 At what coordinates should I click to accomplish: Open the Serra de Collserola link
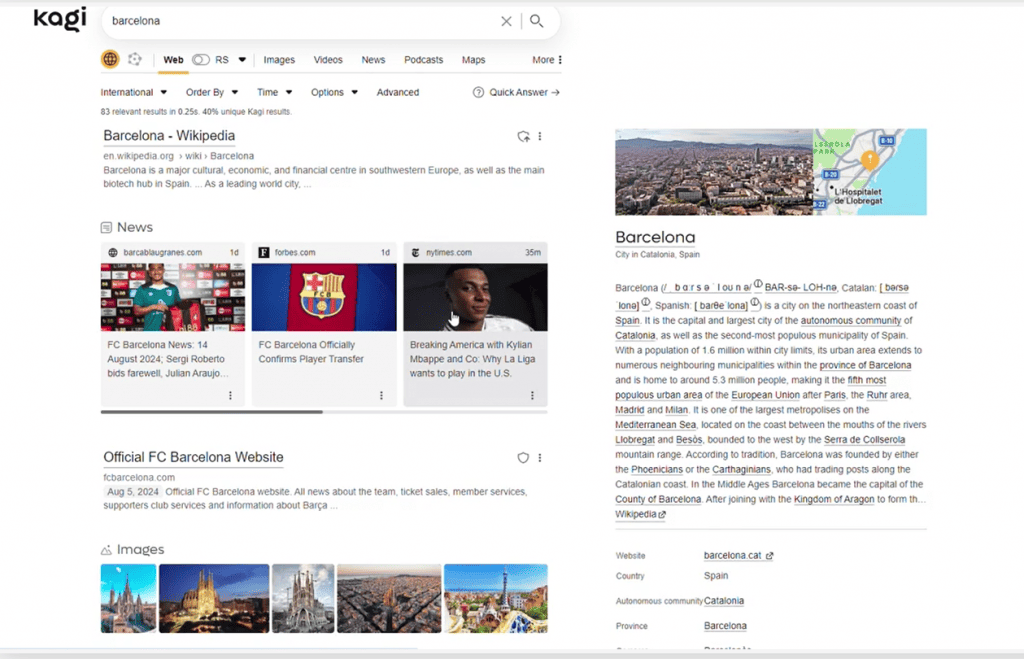pos(865,440)
